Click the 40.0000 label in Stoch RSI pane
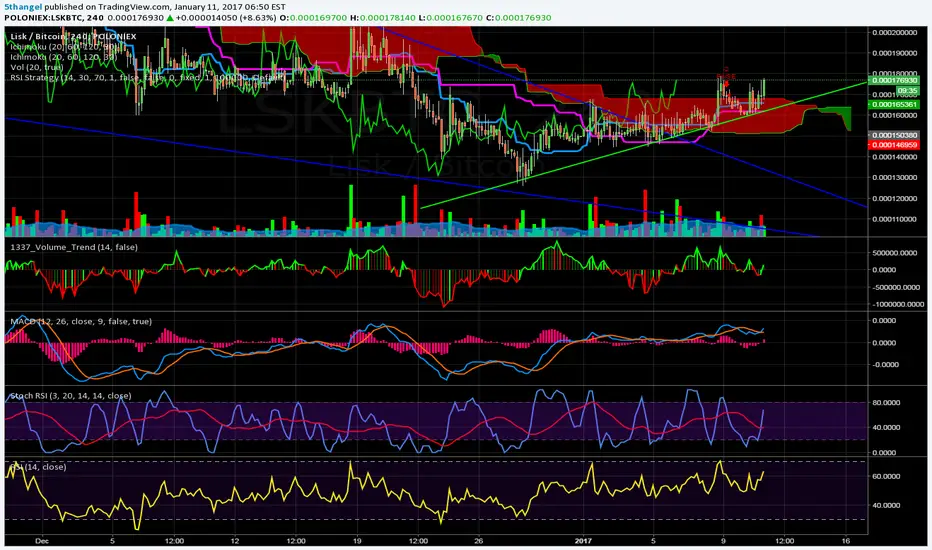Screen dimensions: 932x550 pyautogui.click(x=886, y=428)
